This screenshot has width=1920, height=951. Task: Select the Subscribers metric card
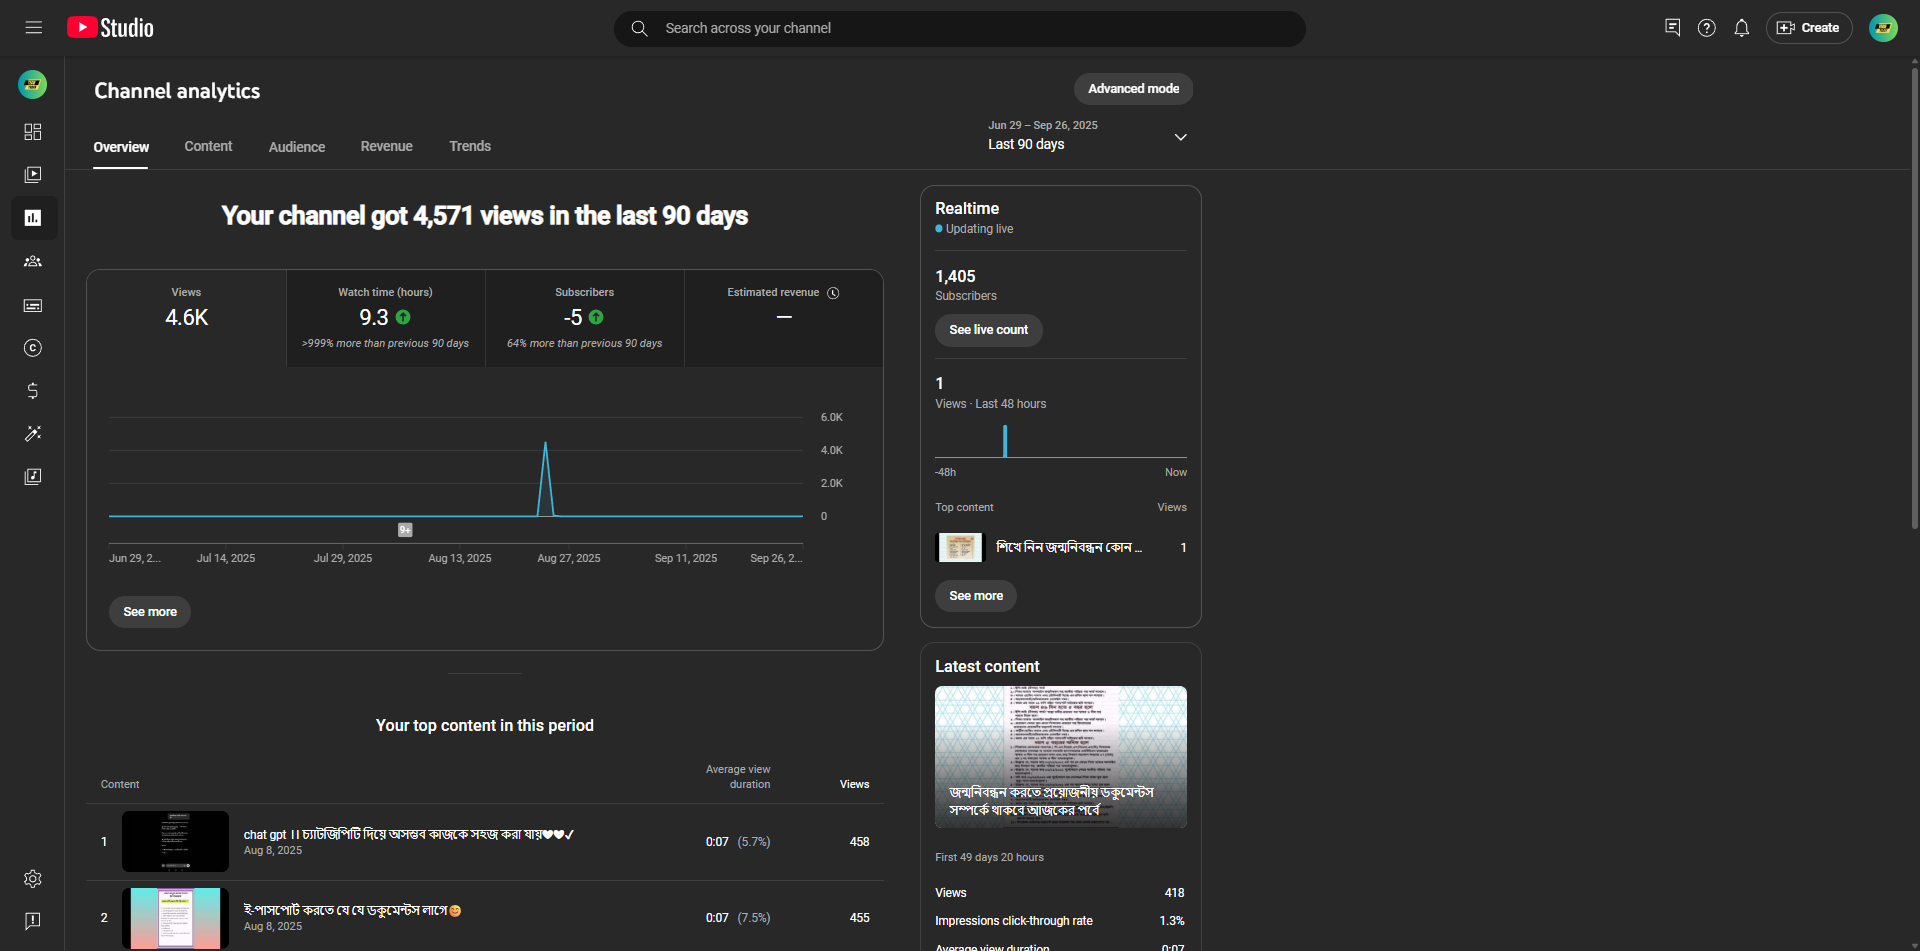coord(584,318)
